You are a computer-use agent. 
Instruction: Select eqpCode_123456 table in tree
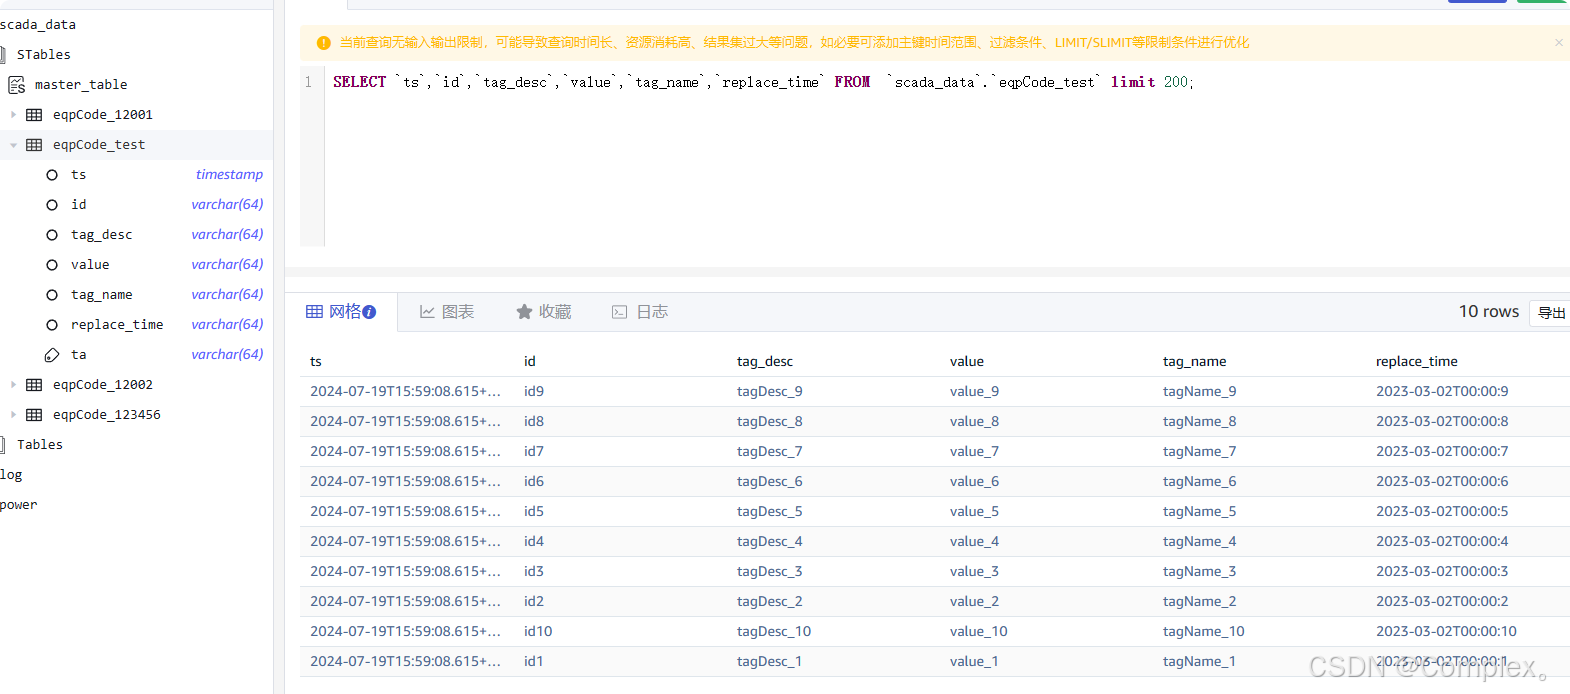pos(107,415)
